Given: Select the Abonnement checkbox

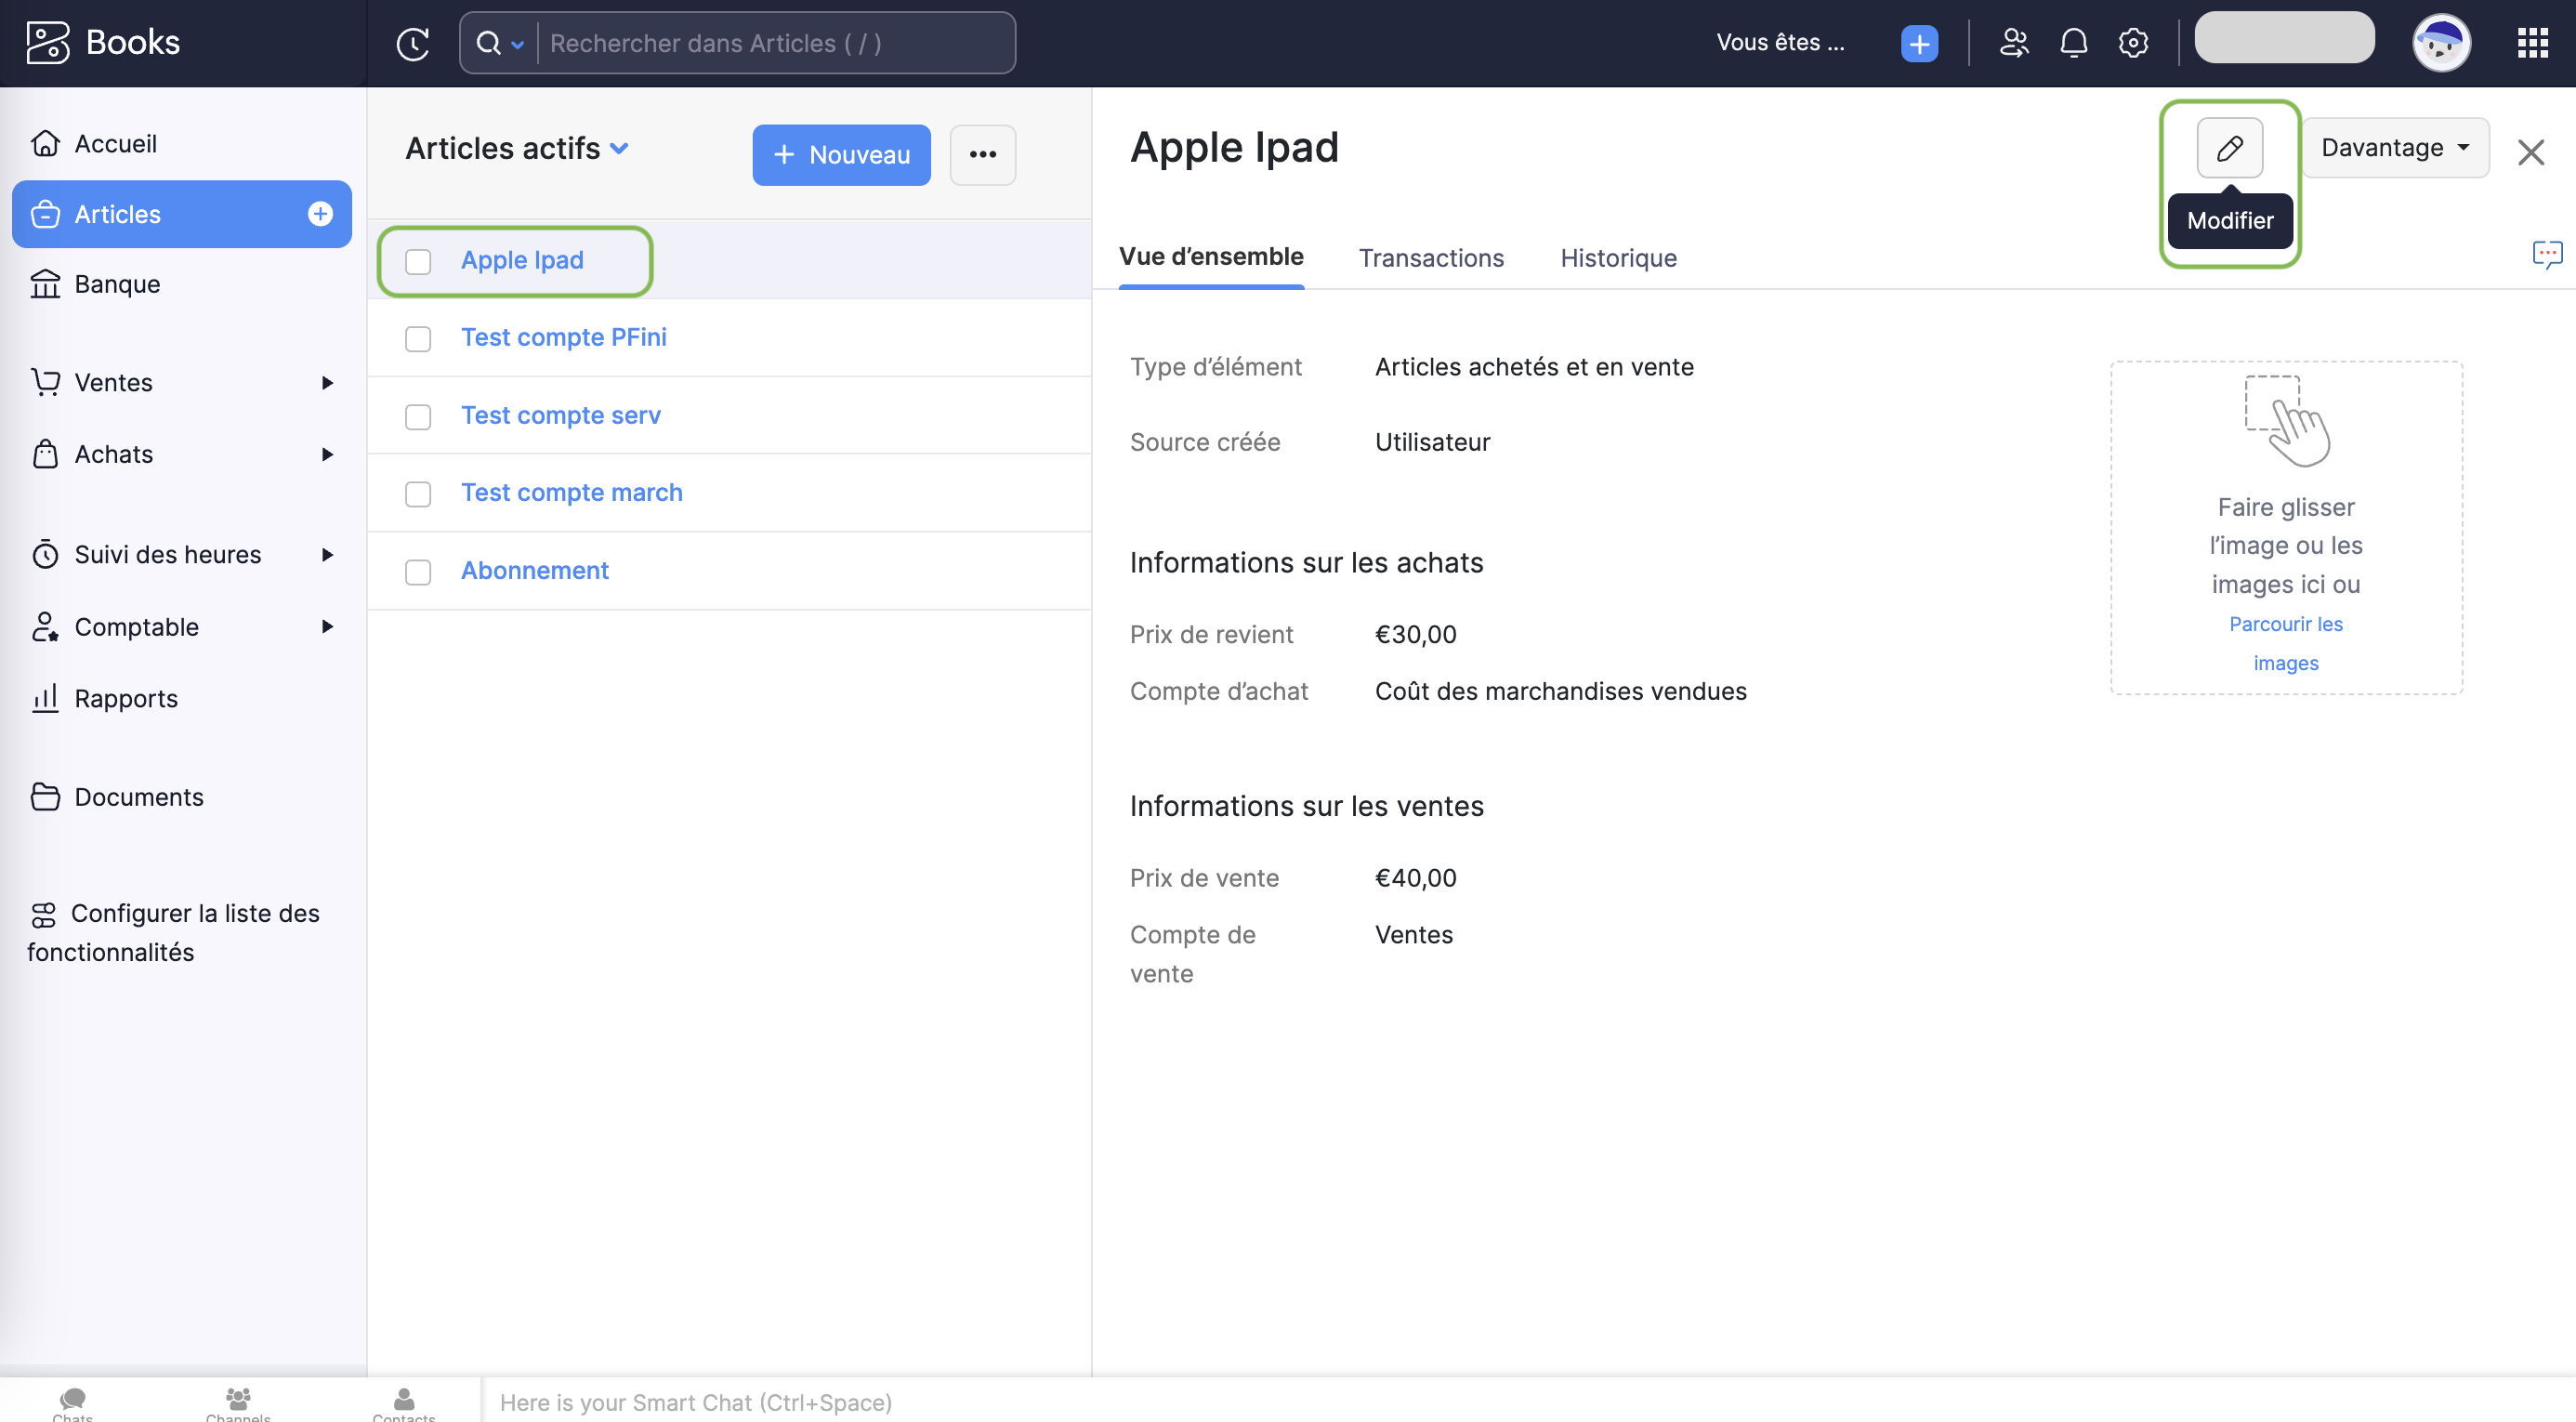Looking at the screenshot, I should (x=418, y=572).
